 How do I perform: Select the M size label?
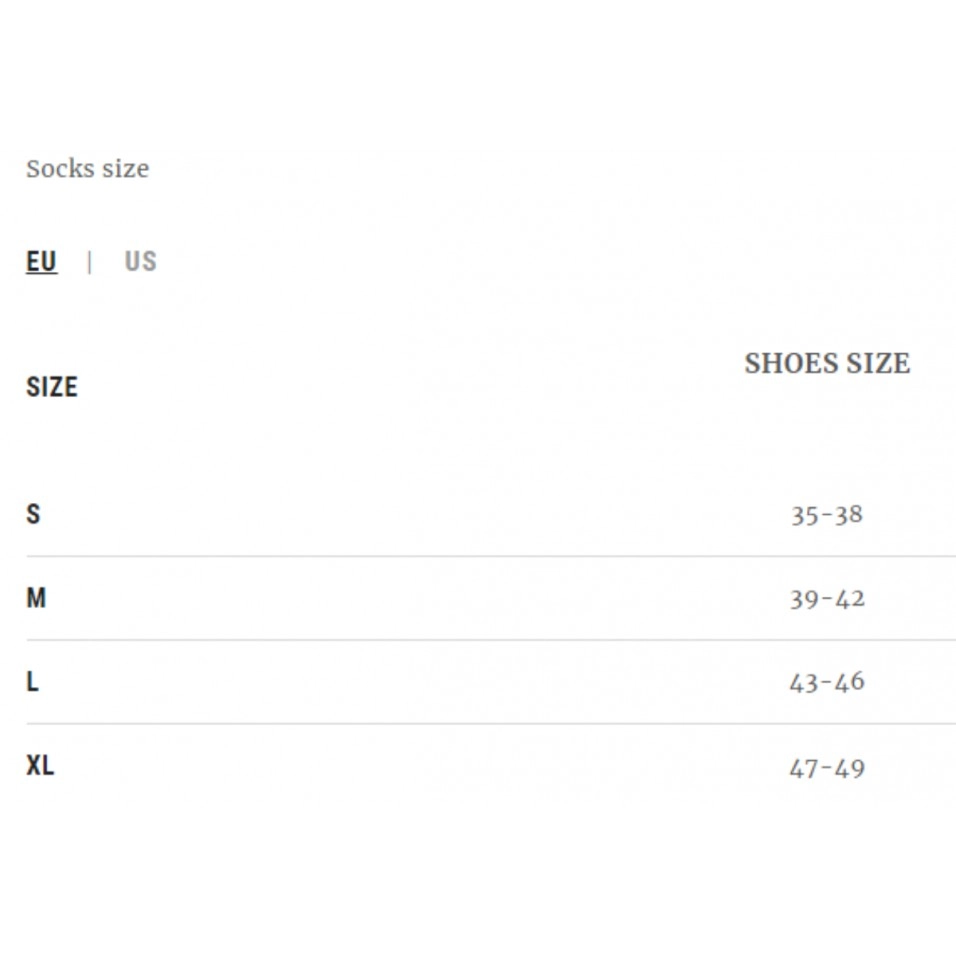(x=36, y=598)
